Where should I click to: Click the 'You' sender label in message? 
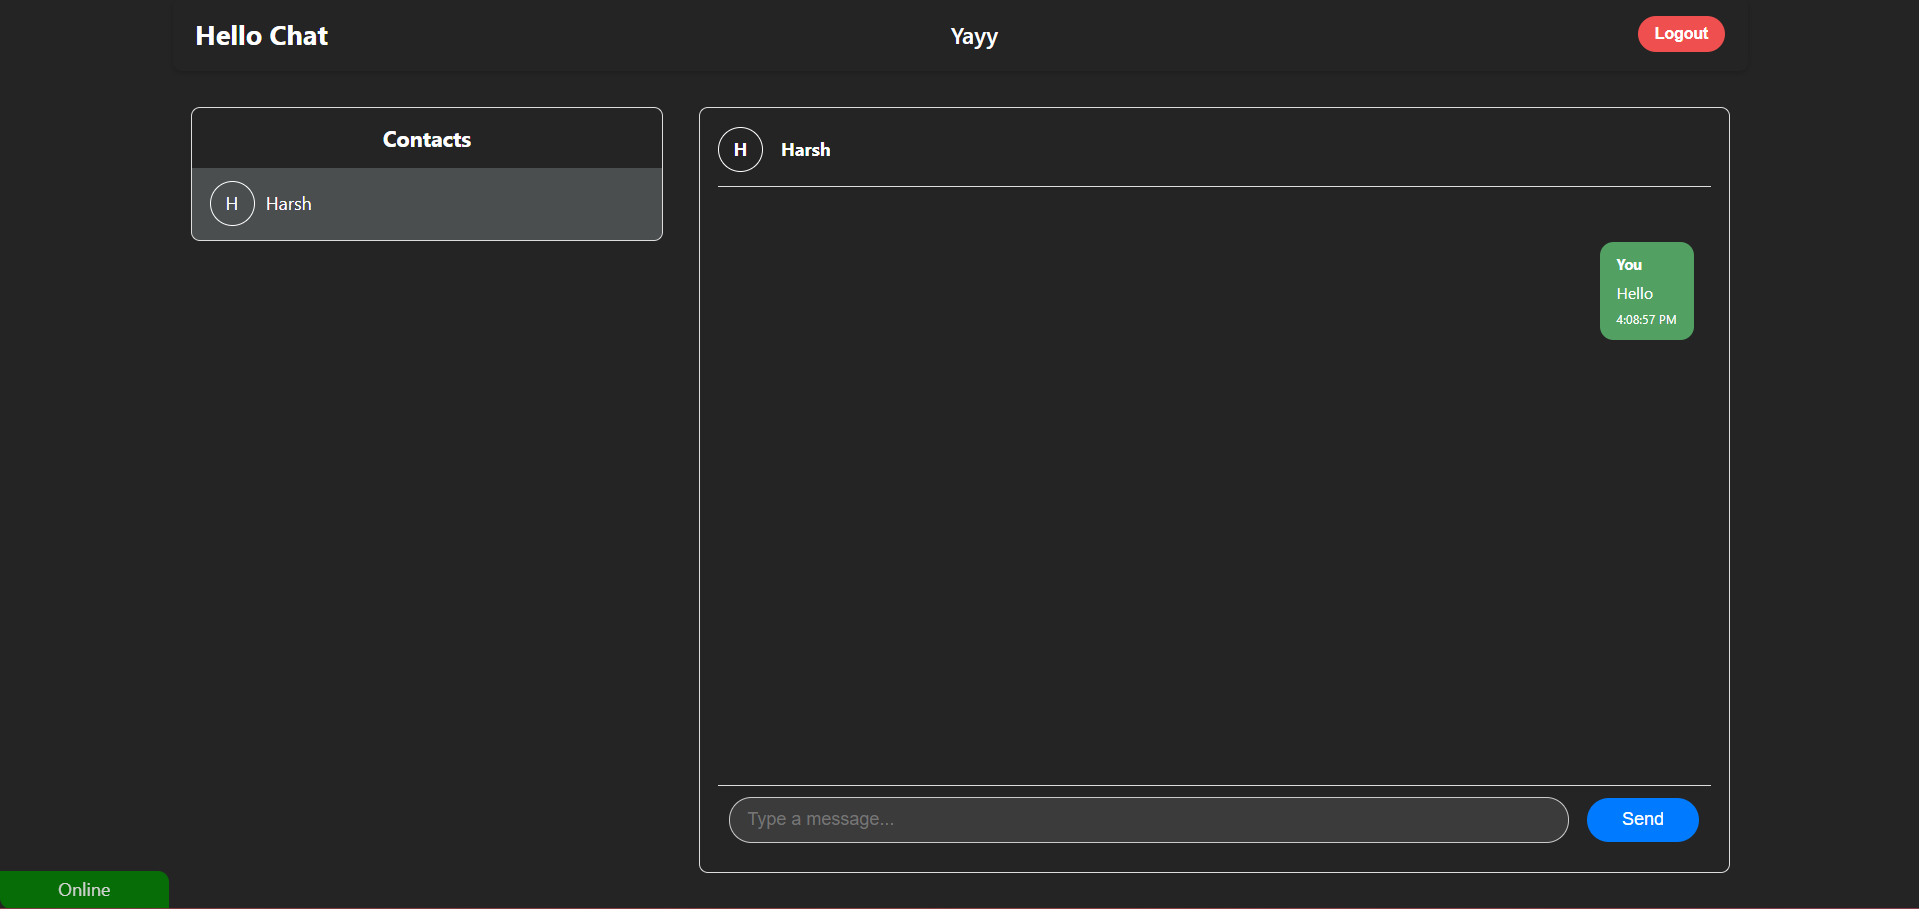(x=1629, y=265)
